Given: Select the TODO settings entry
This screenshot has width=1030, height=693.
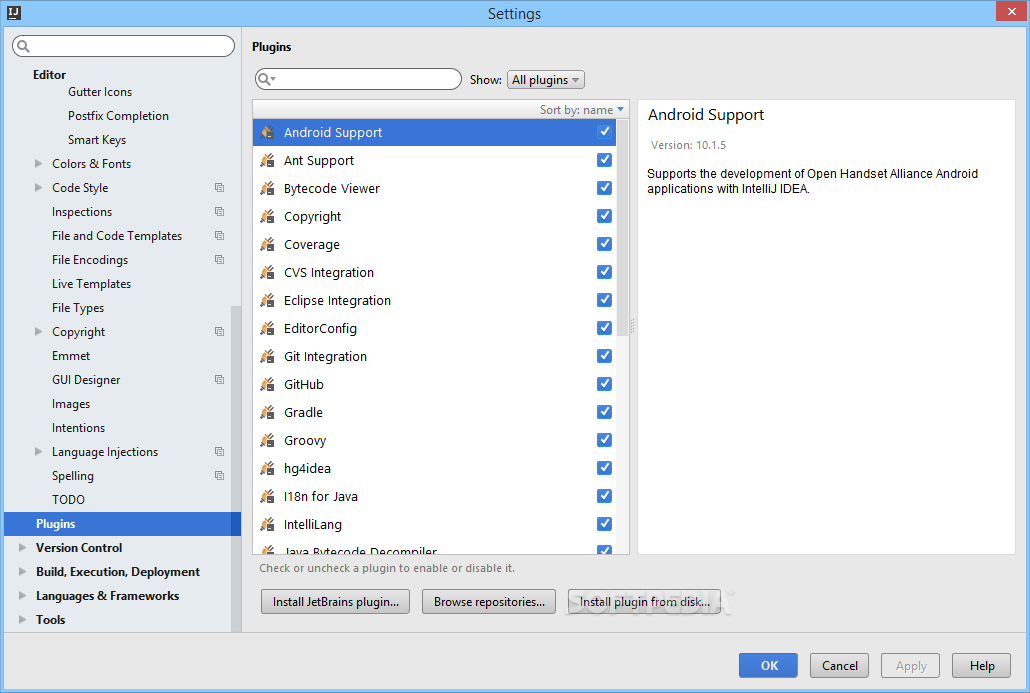Looking at the screenshot, I should 68,500.
